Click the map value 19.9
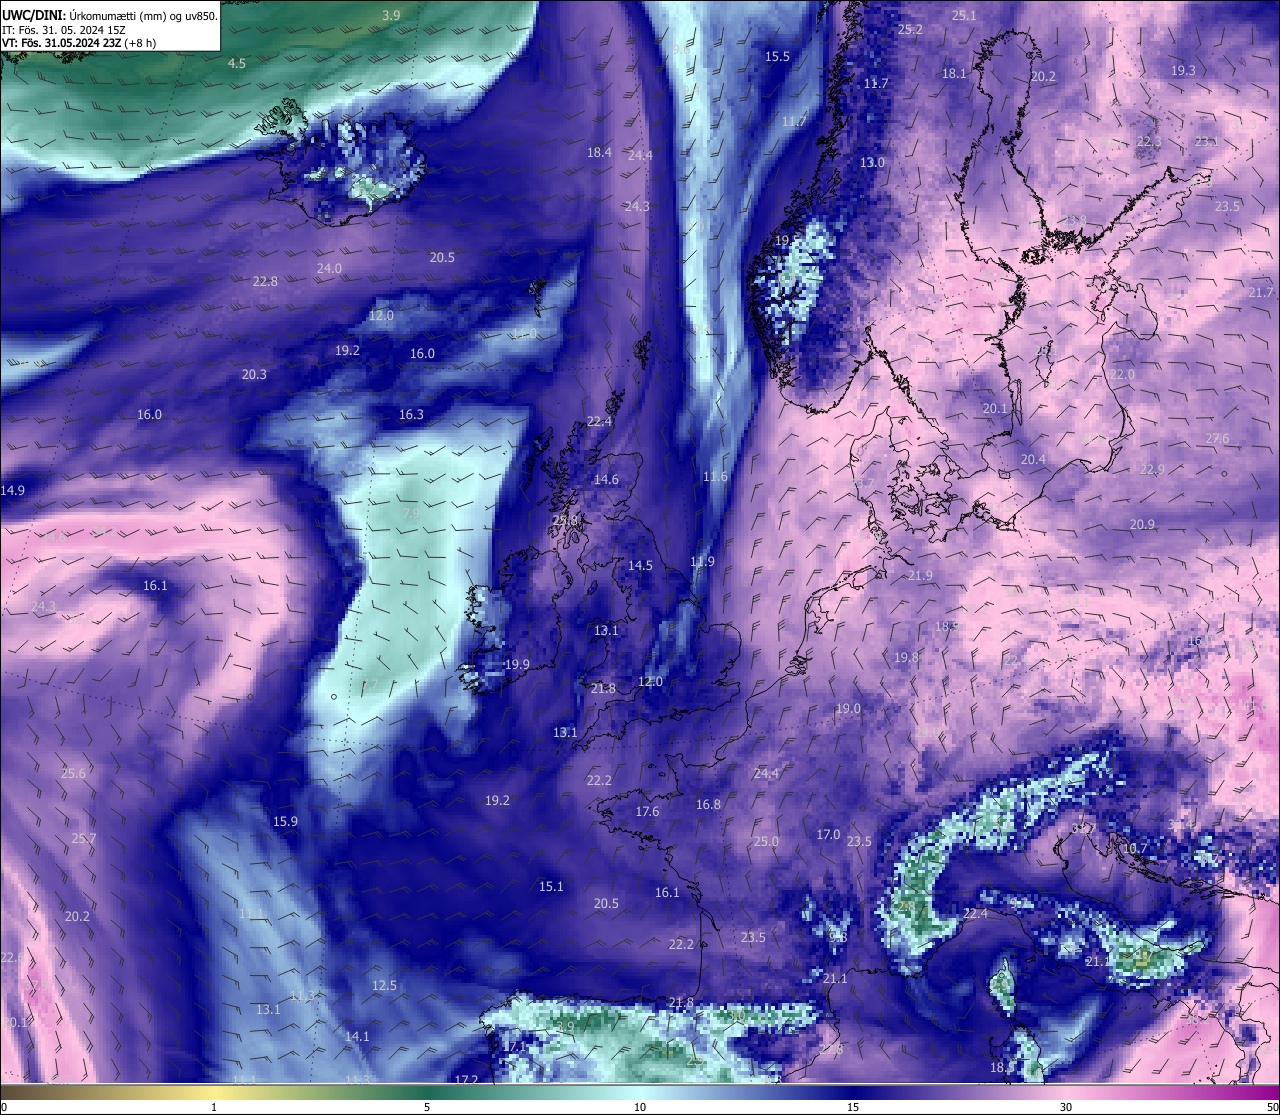This screenshot has width=1280, height=1115. (x=517, y=665)
